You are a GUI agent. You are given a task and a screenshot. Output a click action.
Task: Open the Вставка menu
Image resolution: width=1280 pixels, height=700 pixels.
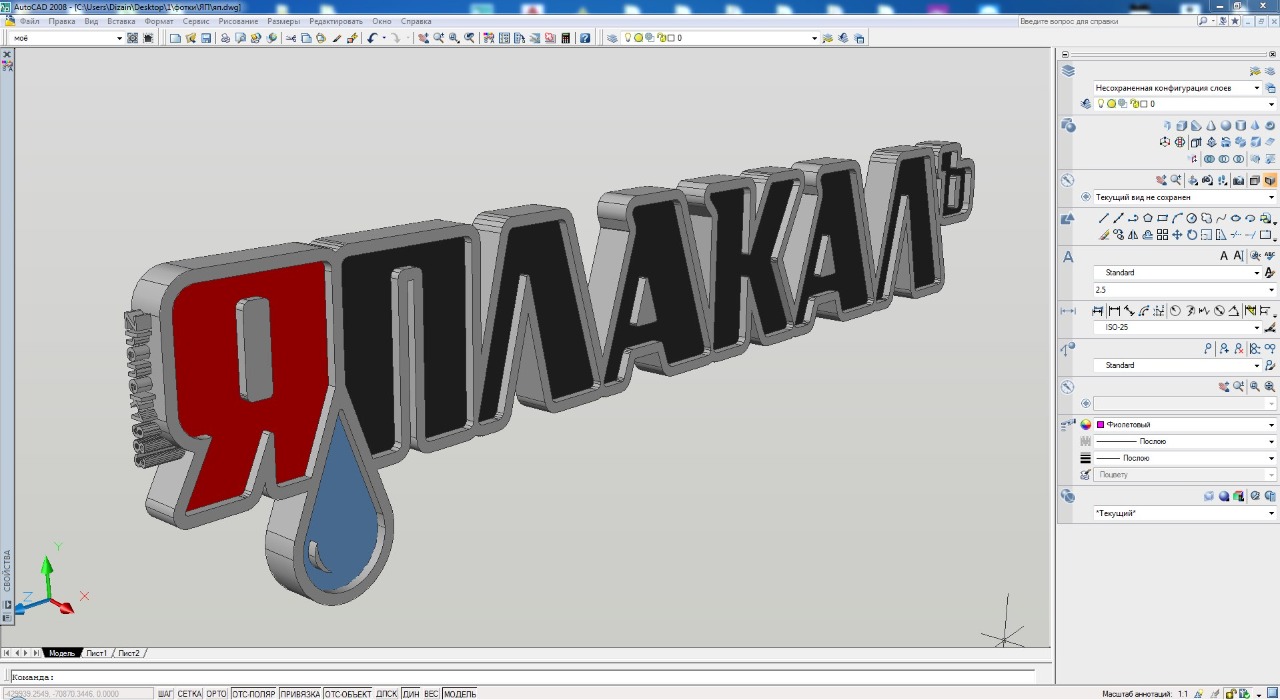(121, 21)
